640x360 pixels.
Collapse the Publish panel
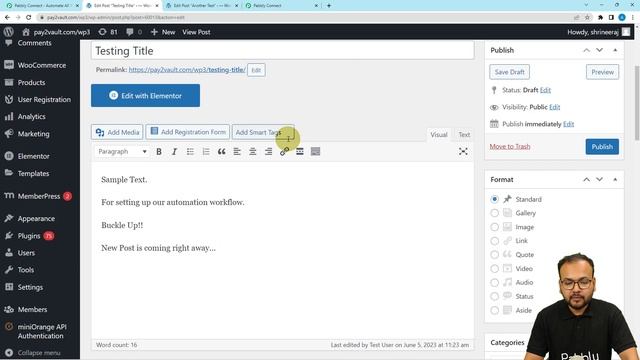pyautogui.click(x=615, y=50)
